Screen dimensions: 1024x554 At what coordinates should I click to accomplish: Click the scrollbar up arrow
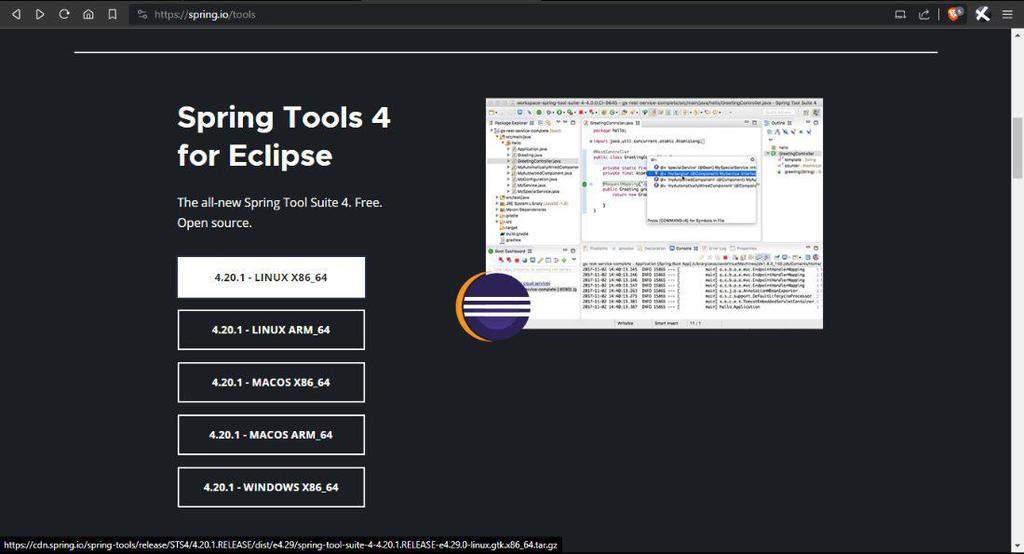tap(1017, 33)
